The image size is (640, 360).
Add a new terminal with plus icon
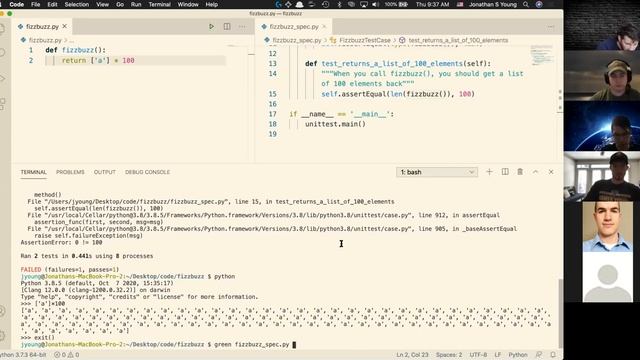pyautogui.click(x=489, y=172)
